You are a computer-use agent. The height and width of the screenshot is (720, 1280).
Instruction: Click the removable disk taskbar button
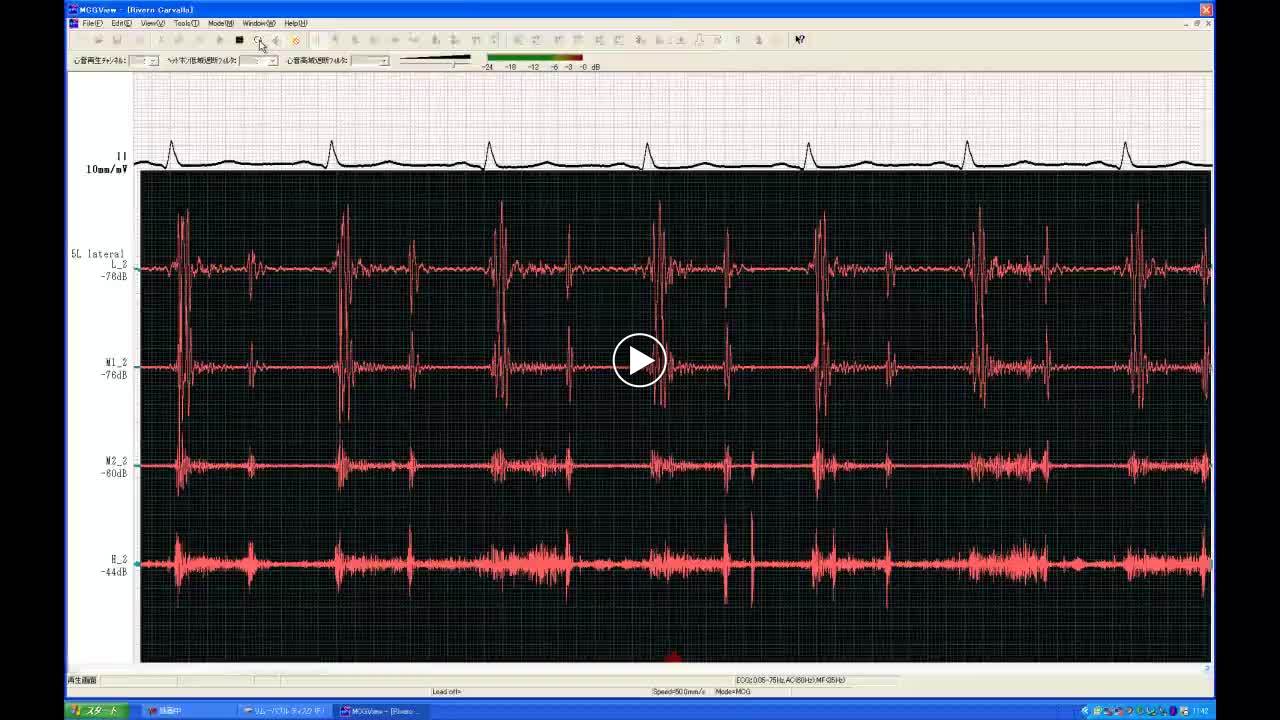point(285,711)
